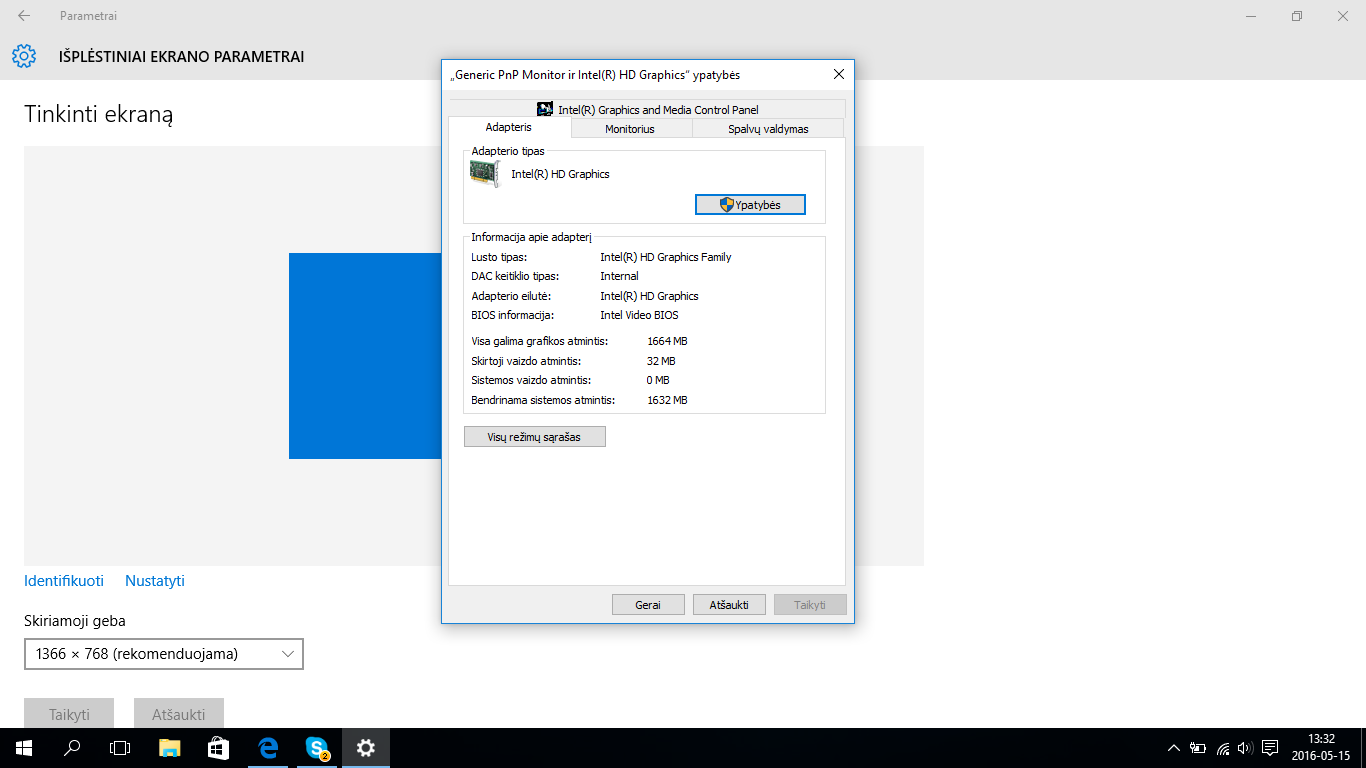The height and width of the screenshot is (768, 1366).
Task: Open taskbar search magnifier
Action: [x=72, y=747]
